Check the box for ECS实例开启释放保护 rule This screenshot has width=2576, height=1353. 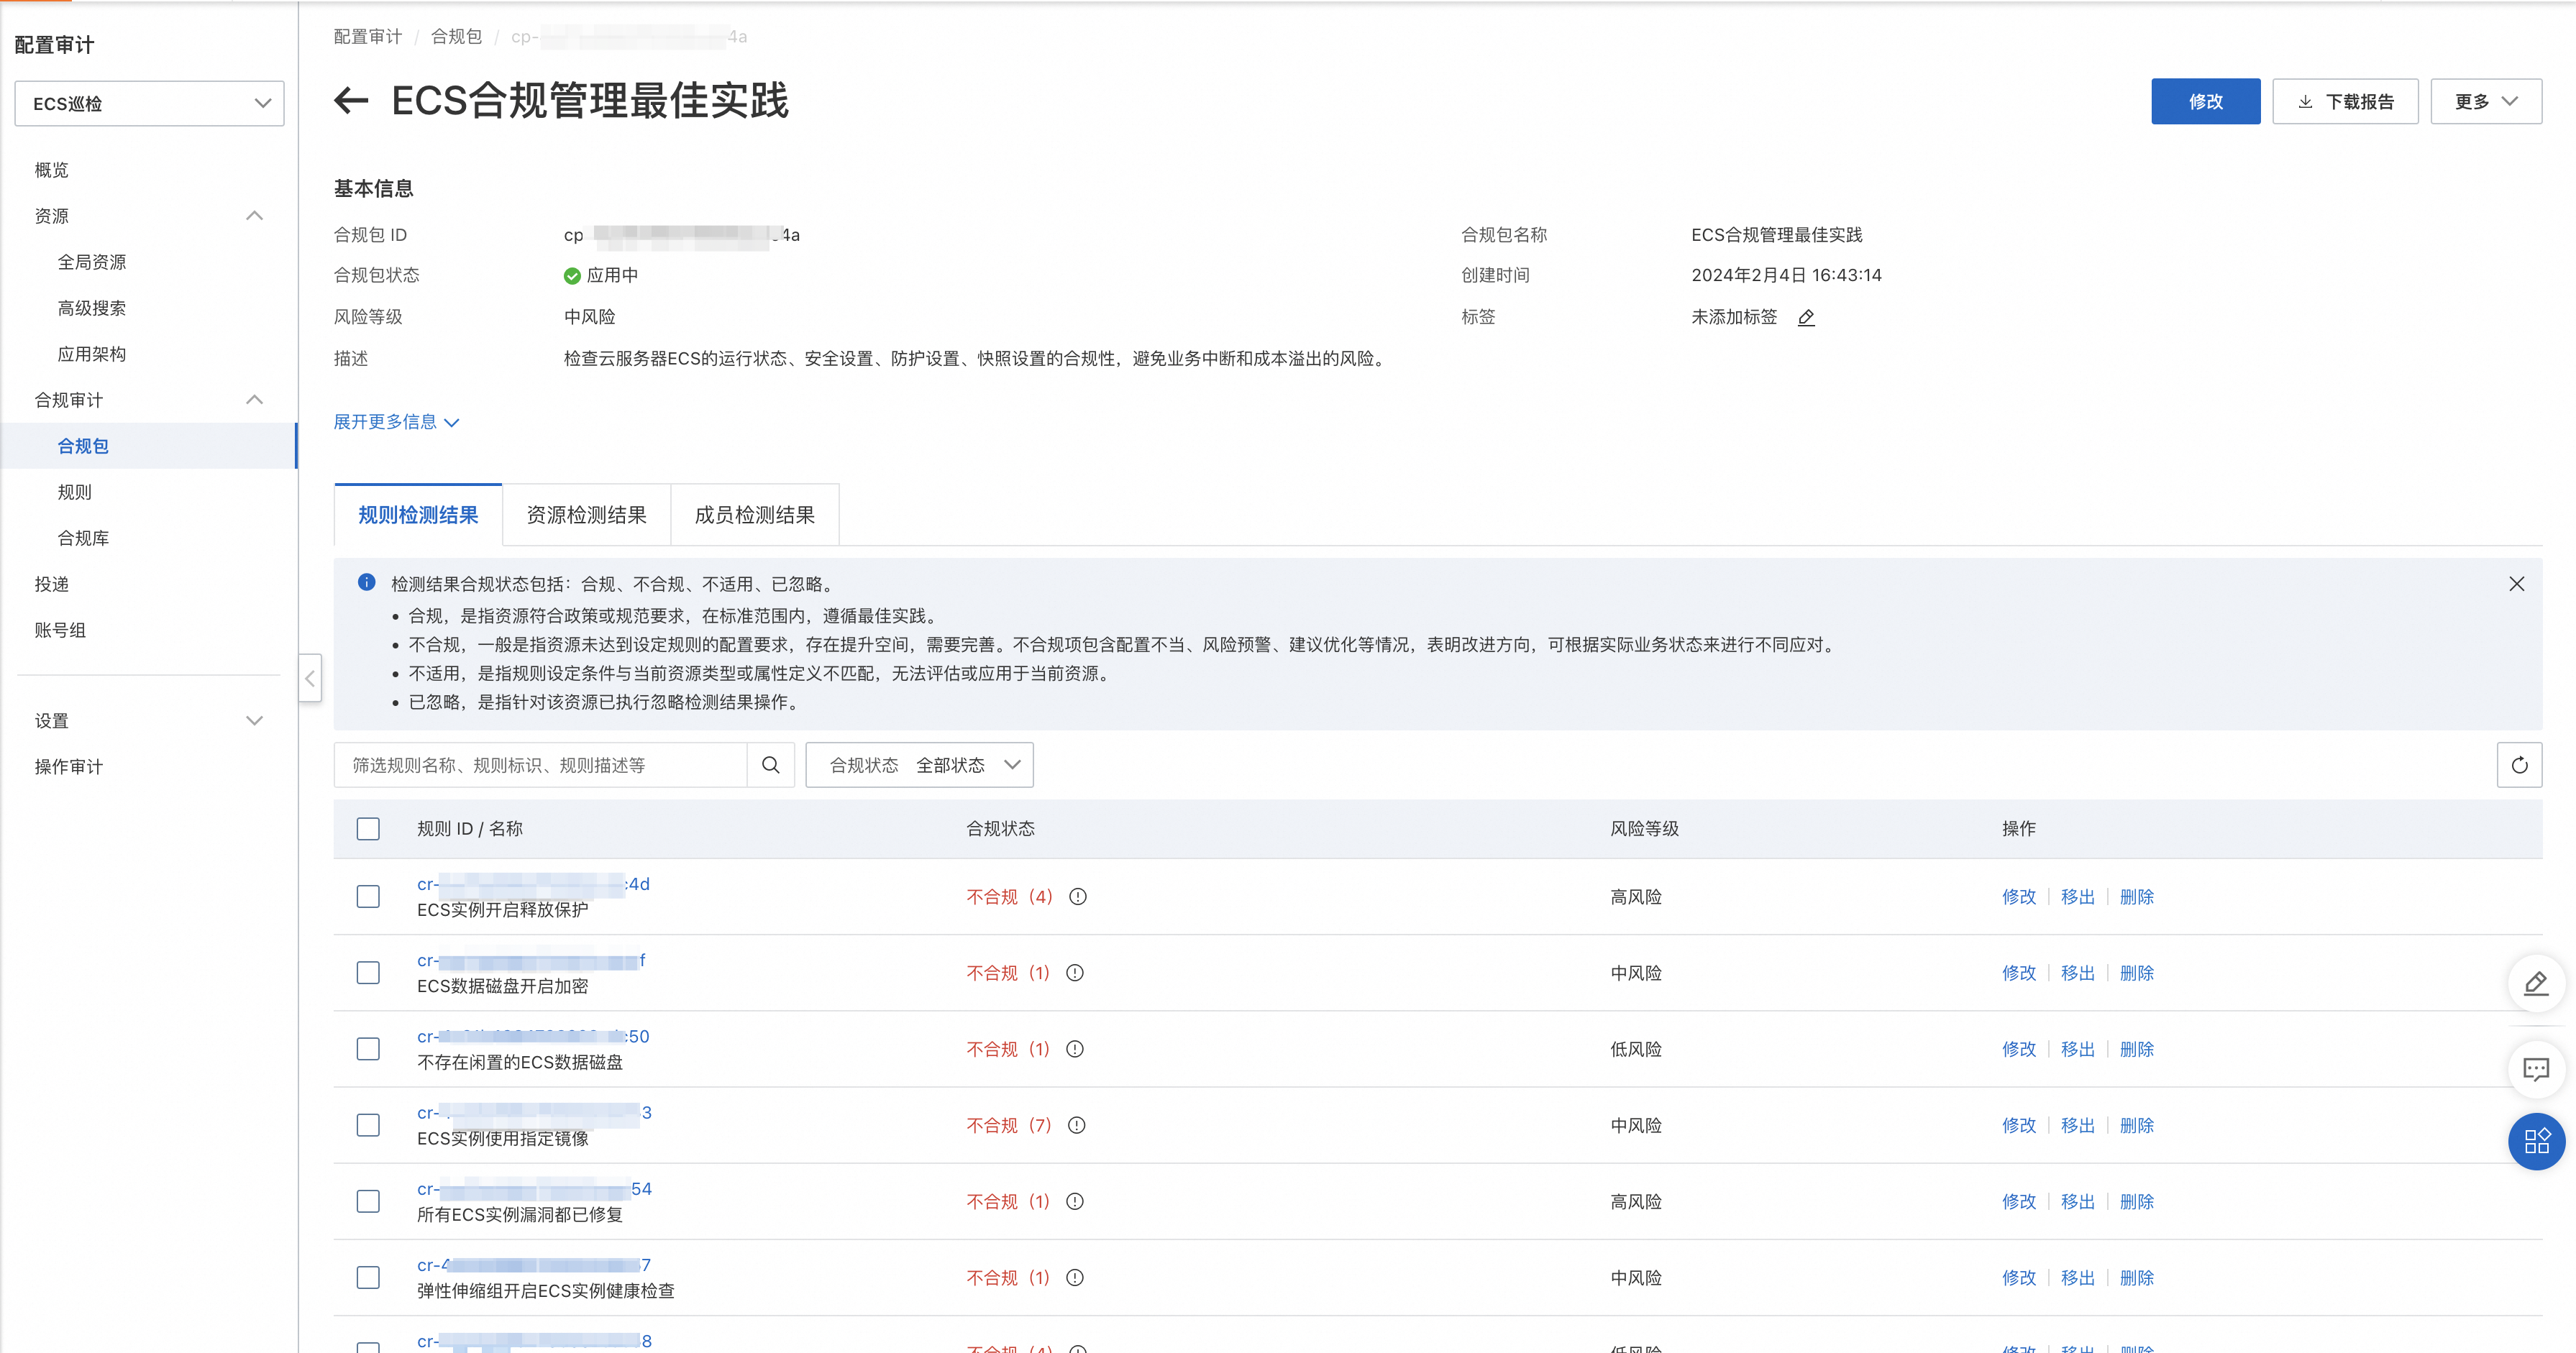tap(368, 897)
